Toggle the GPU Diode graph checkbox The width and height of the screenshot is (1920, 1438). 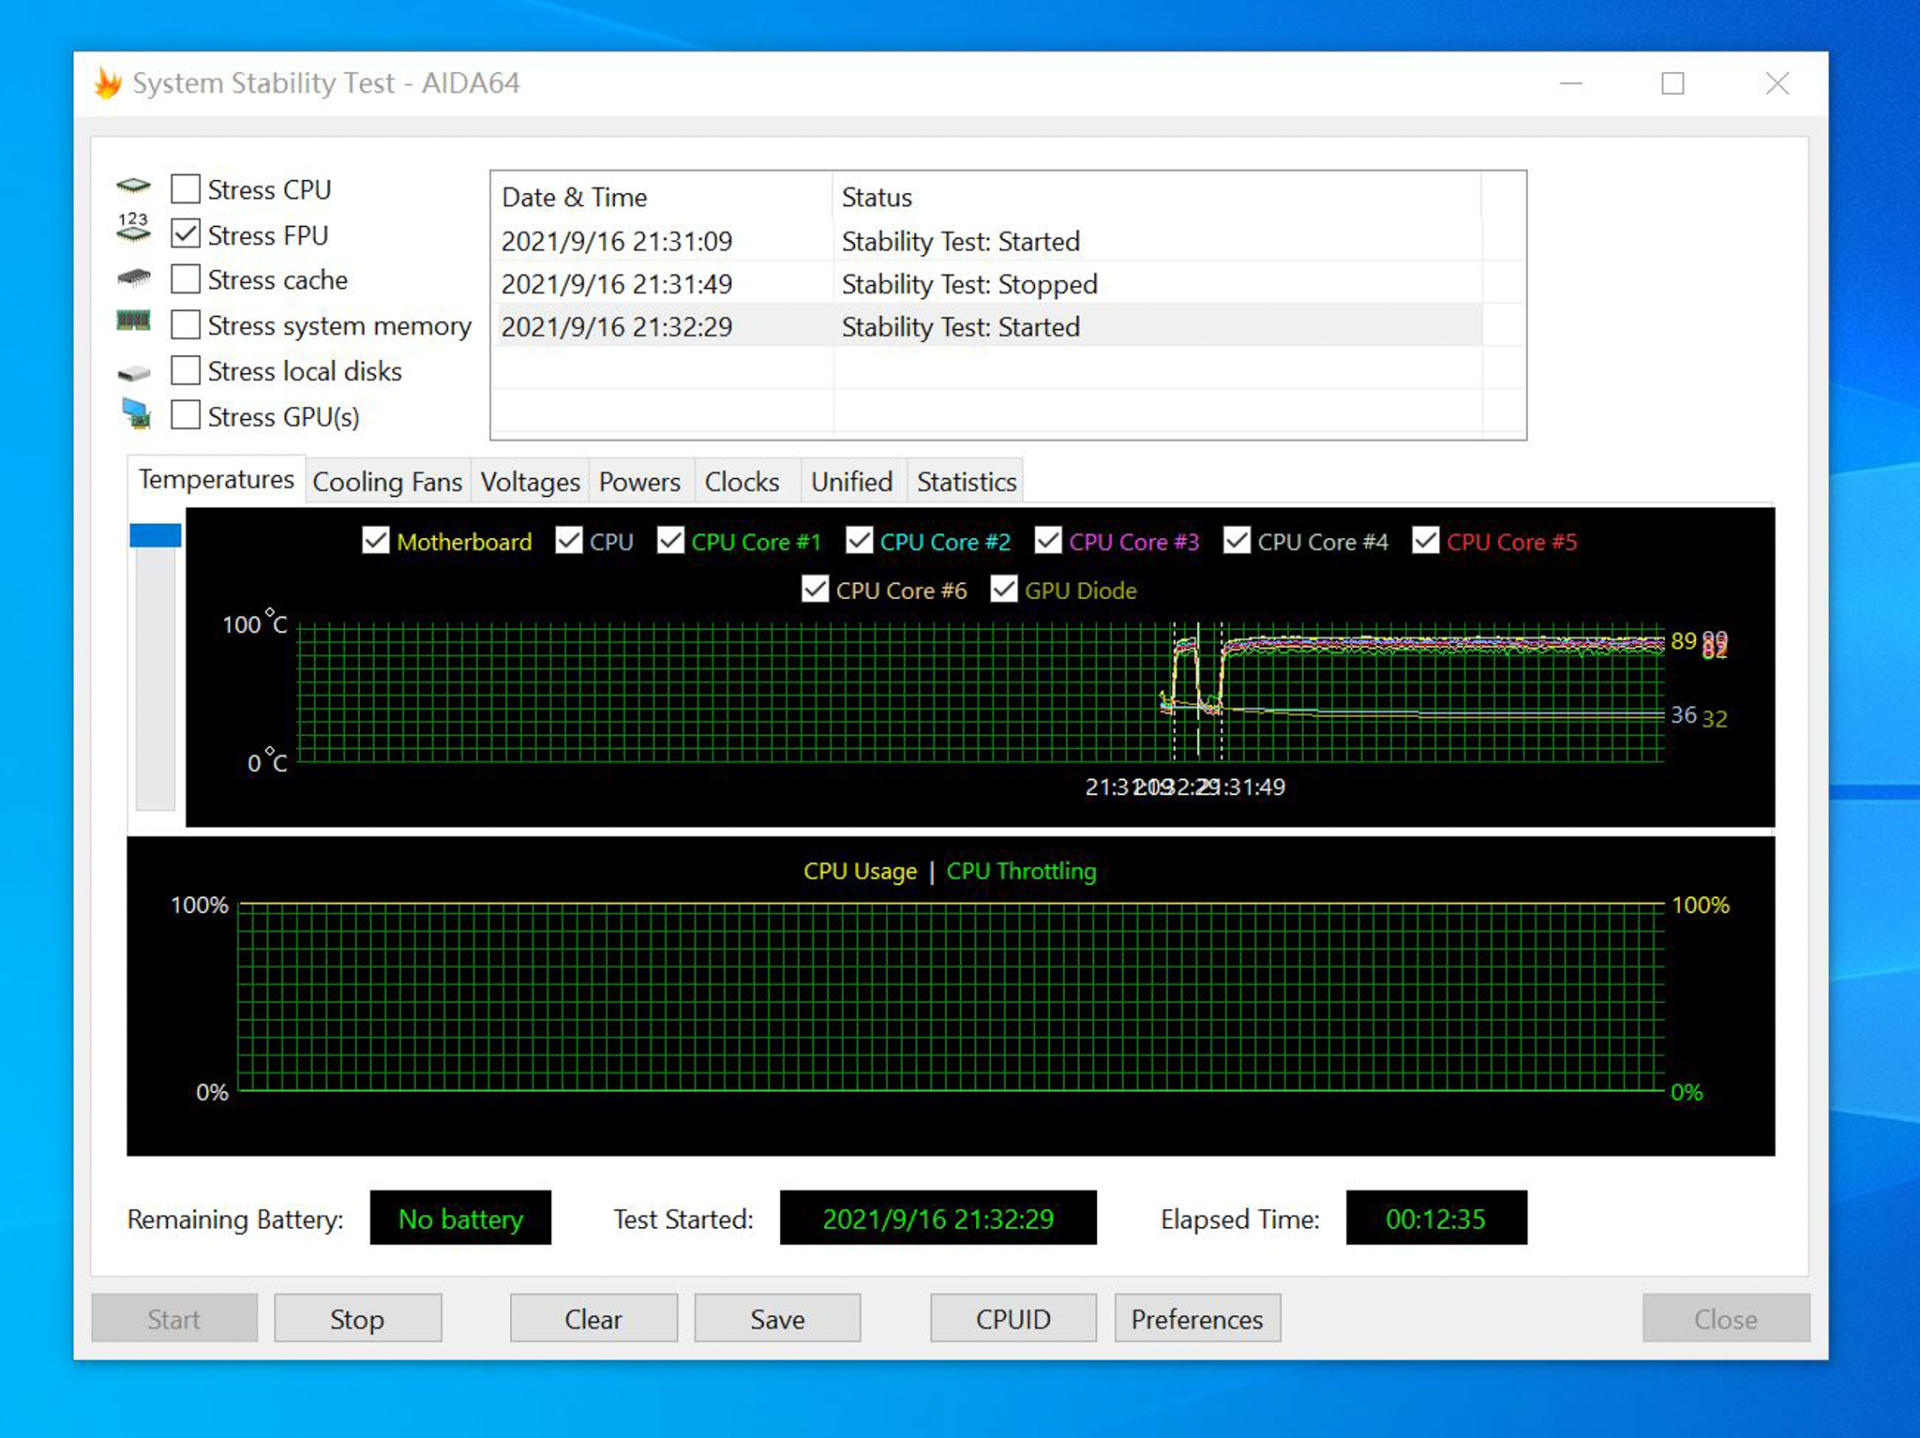(x=1004, y=589)
